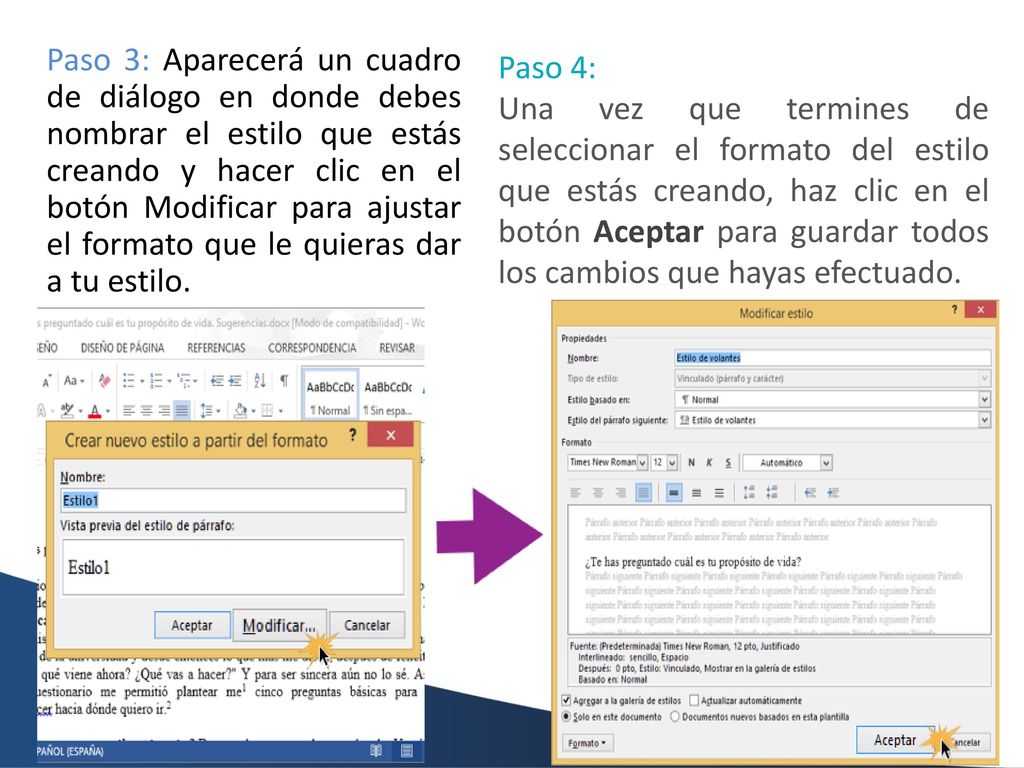Click increase indent in Modificar estilo dialog
Image resolution: width=1024 pixels, height=768 pixels.
pos(833,492)
